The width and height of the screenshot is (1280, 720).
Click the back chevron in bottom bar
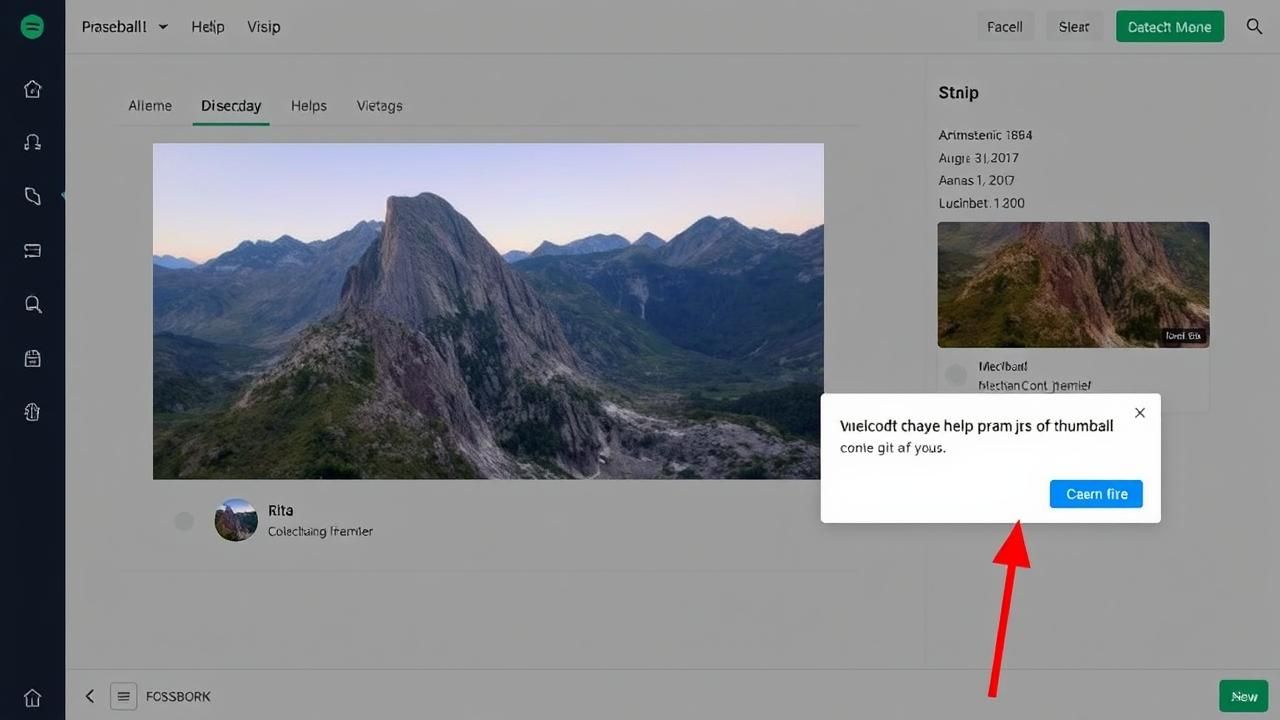(x=90, y=696)
